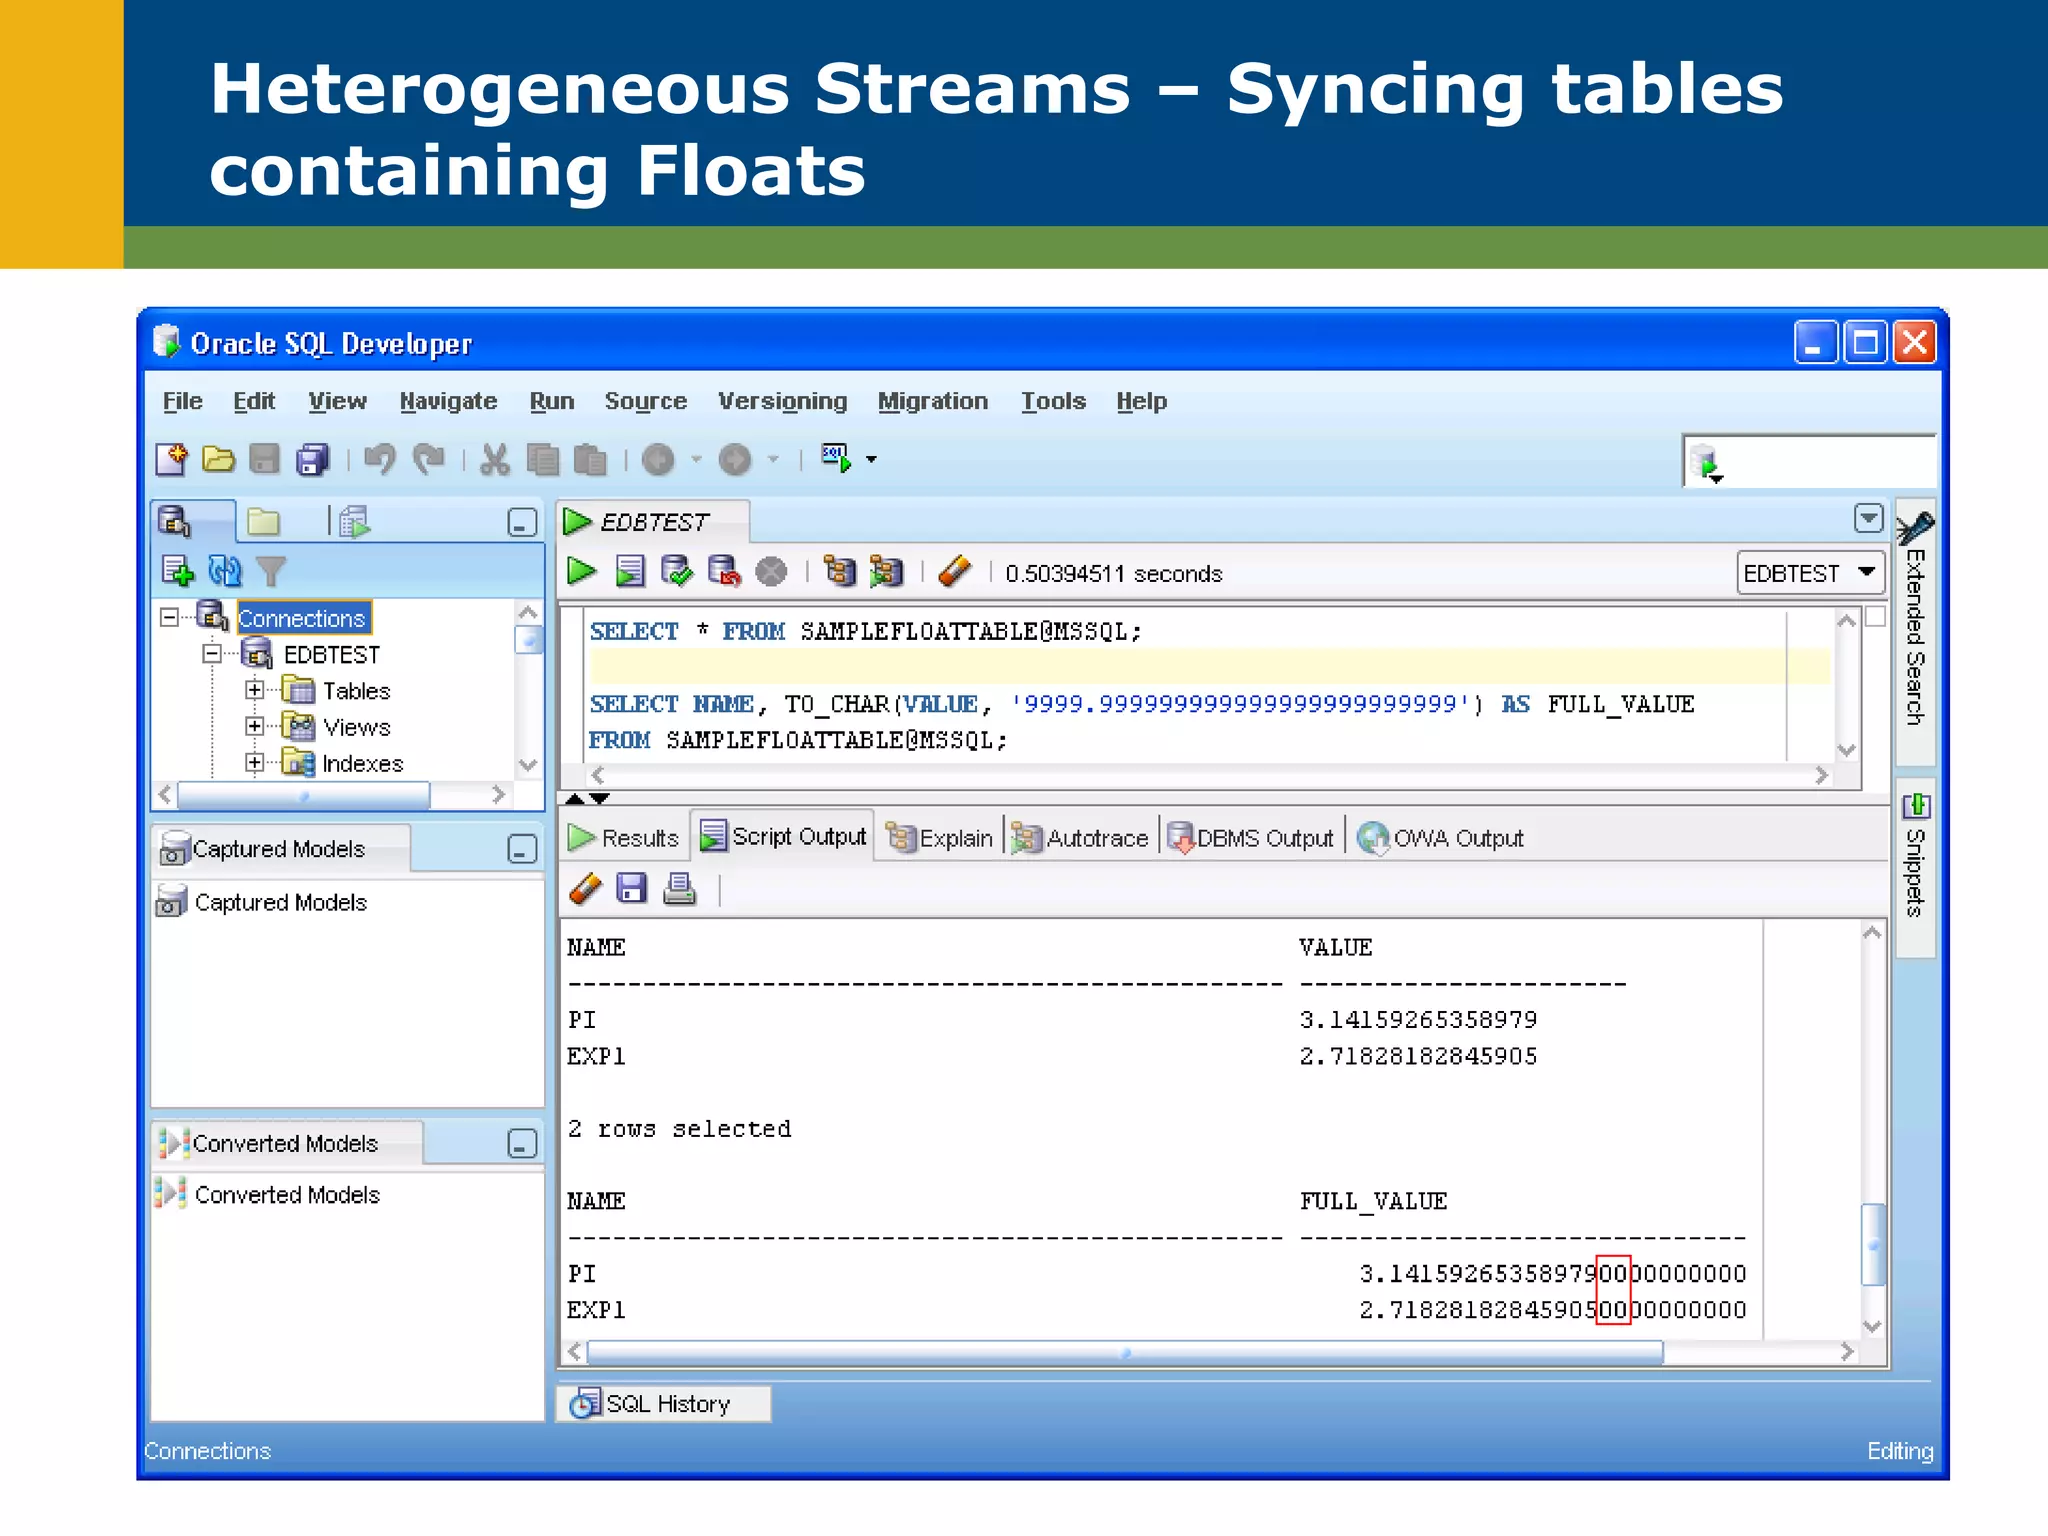This screenshot has height=1536, width=2048.
Task: Open the SQL History panel button
Action: point(664,1403)
